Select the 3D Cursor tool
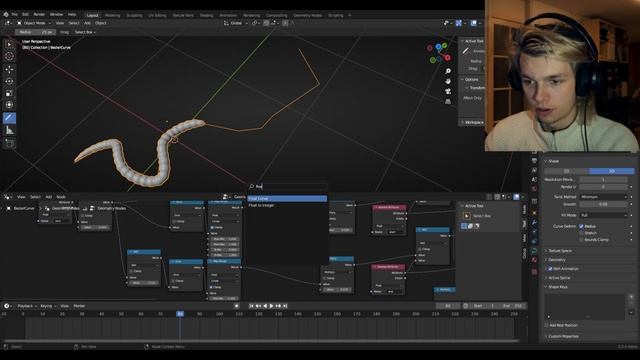 9,56
